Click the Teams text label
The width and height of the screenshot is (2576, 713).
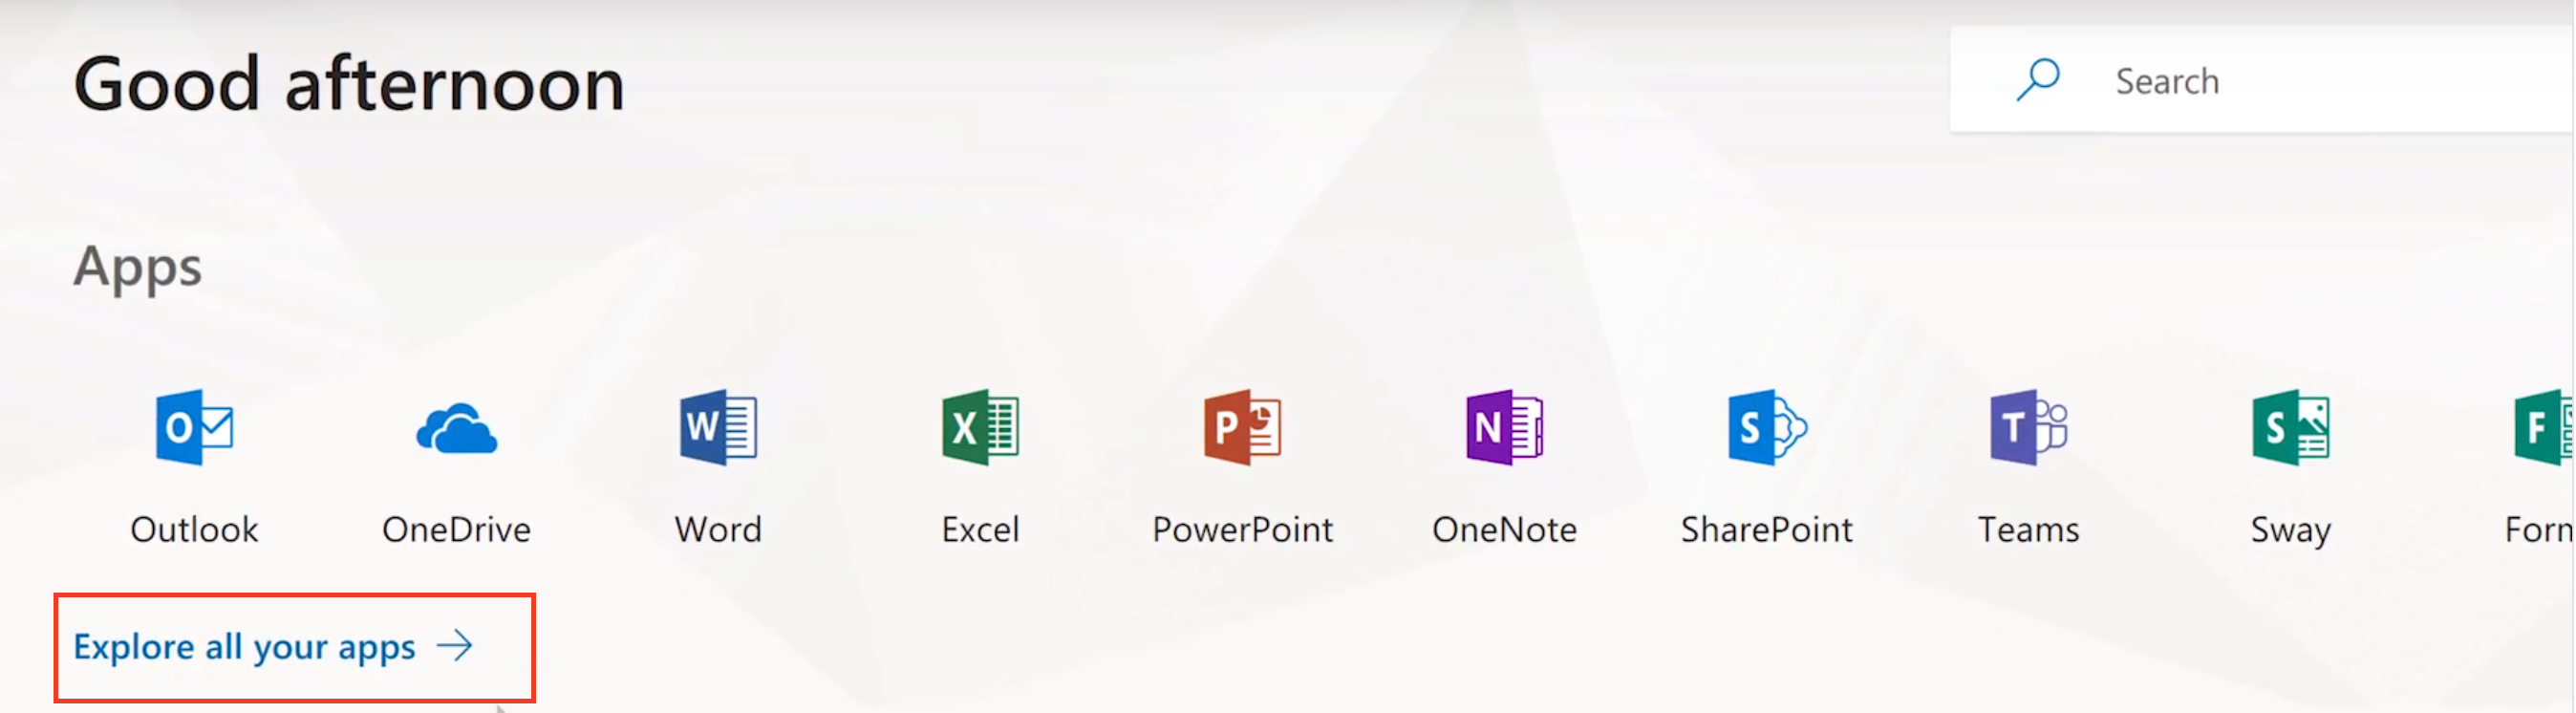coord(2028,529)
